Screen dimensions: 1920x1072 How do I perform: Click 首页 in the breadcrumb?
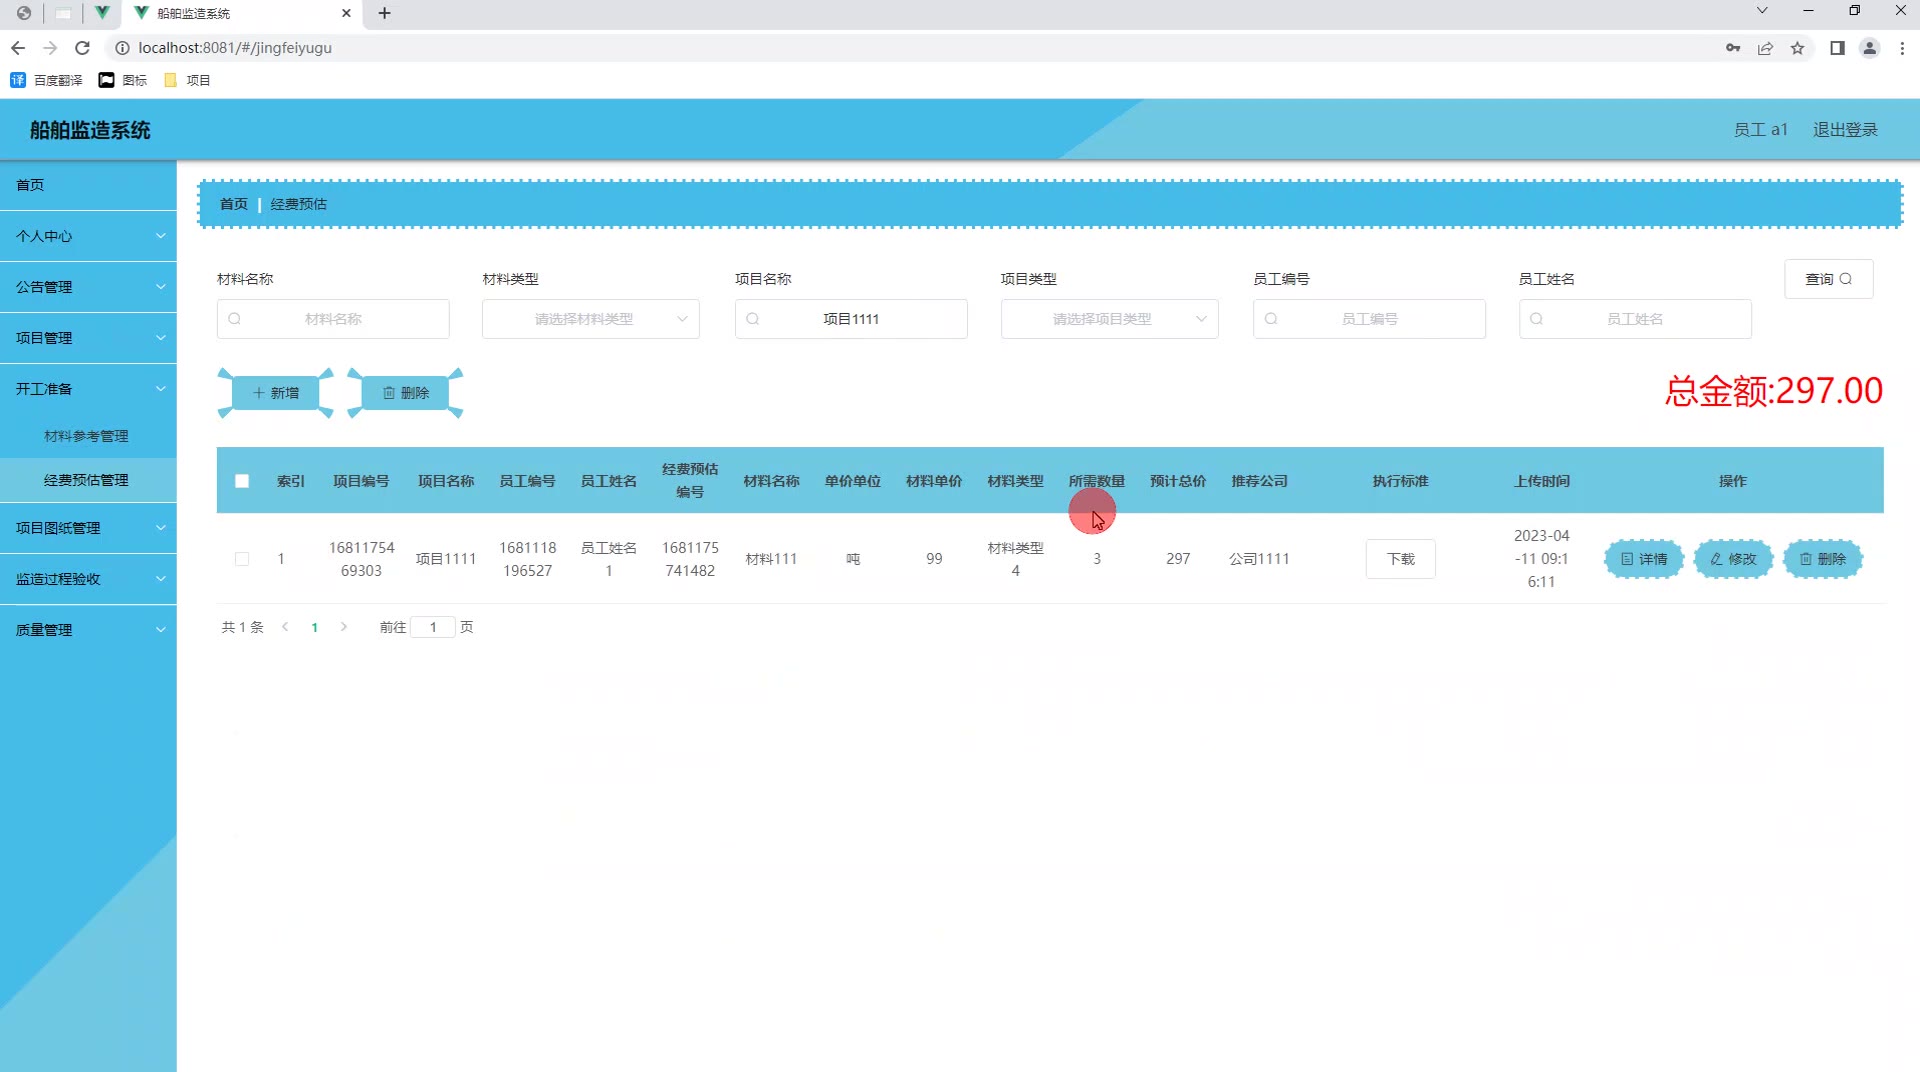pyautogui.click(x=233, y=204)
